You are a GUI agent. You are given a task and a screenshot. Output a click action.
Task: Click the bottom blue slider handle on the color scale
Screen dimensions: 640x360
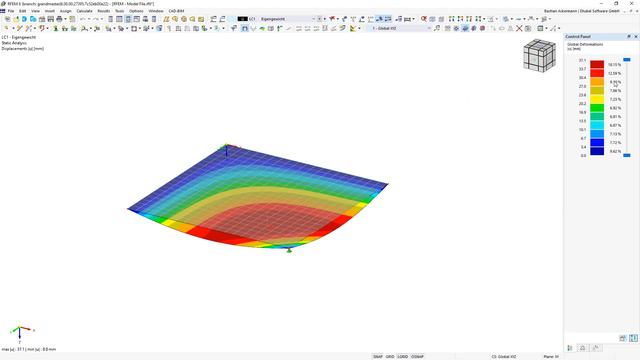click(x=627, y=155)
